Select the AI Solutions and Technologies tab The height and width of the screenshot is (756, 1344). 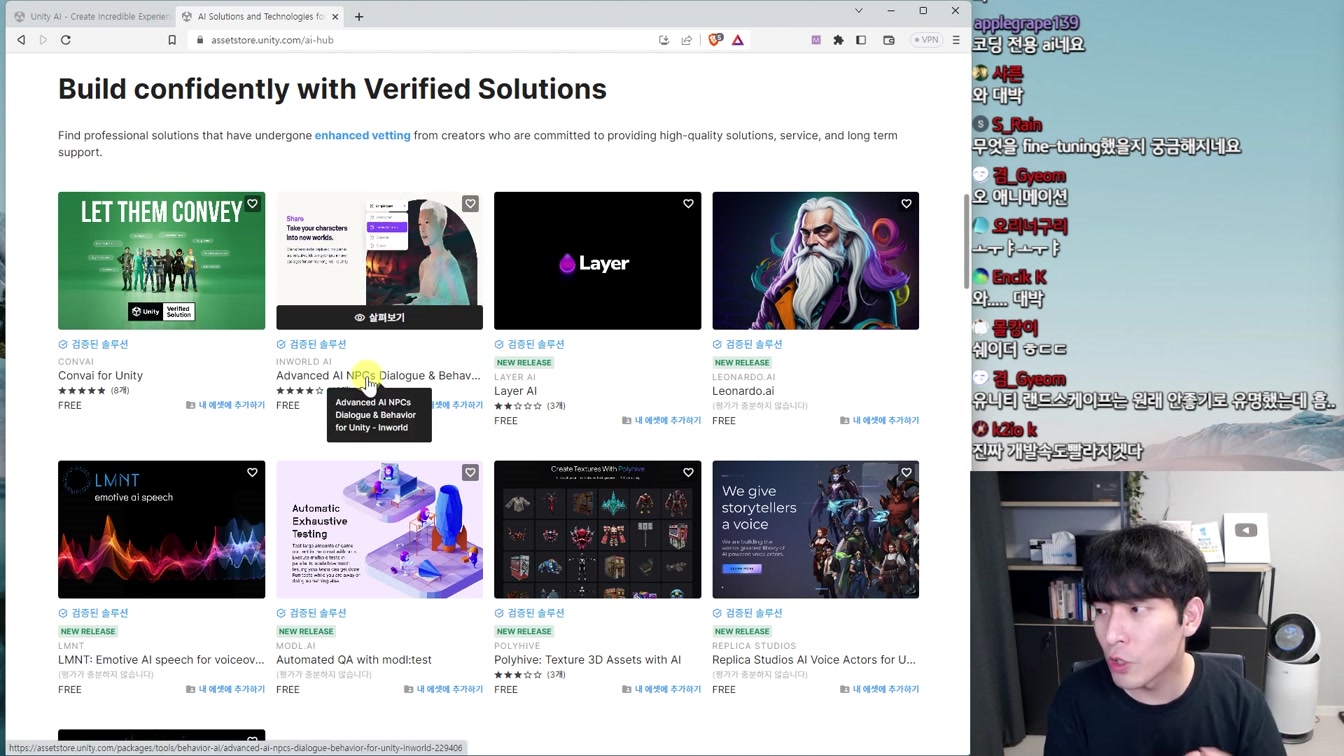click(x=261, y=16)
